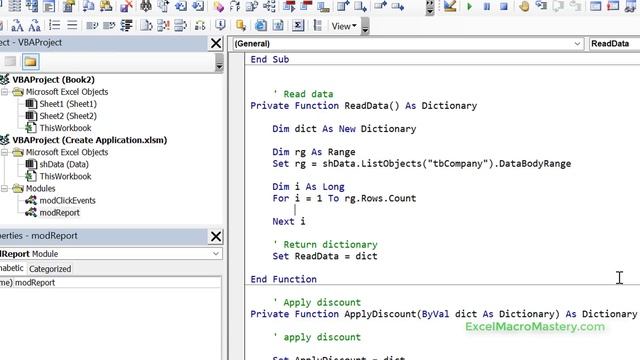
Task: Click the Step Out debug icon
Action: (576, 6)
